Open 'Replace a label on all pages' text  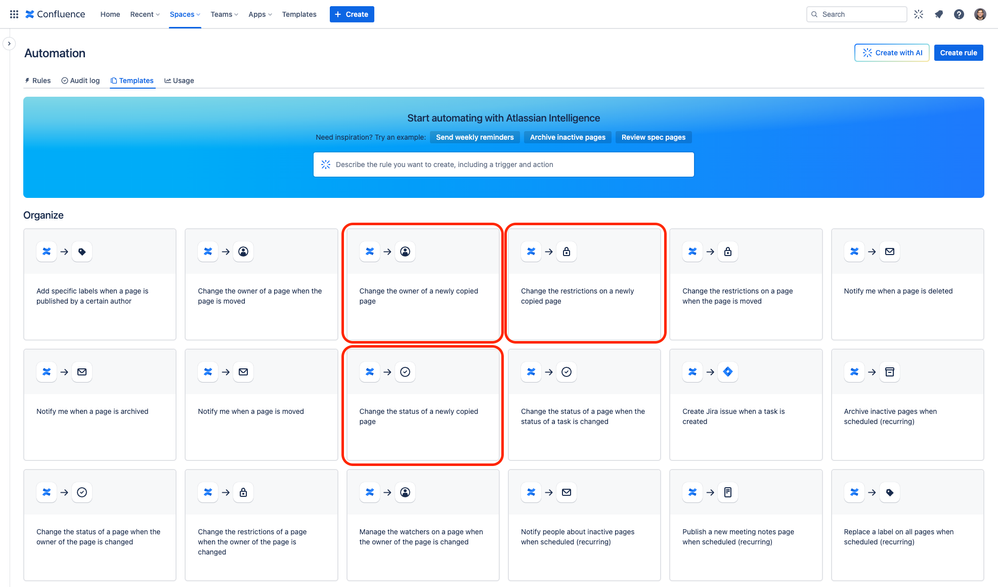point(899,537)
